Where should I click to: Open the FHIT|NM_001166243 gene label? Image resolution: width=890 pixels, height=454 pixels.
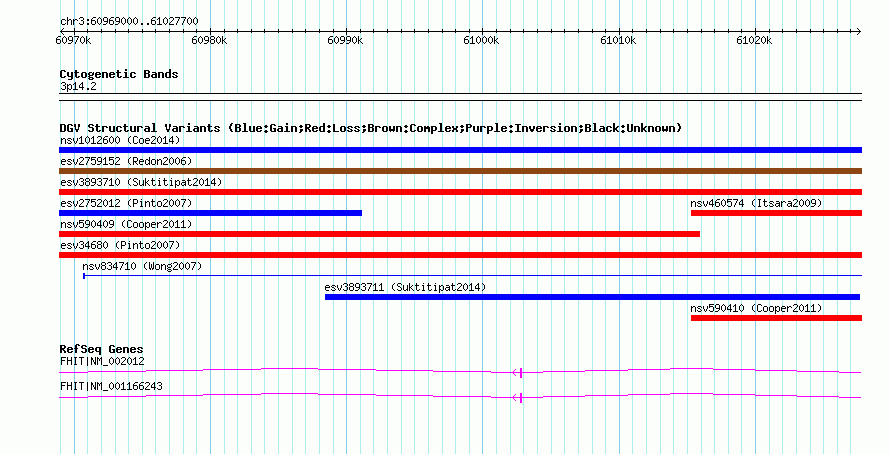coord(111,386)
